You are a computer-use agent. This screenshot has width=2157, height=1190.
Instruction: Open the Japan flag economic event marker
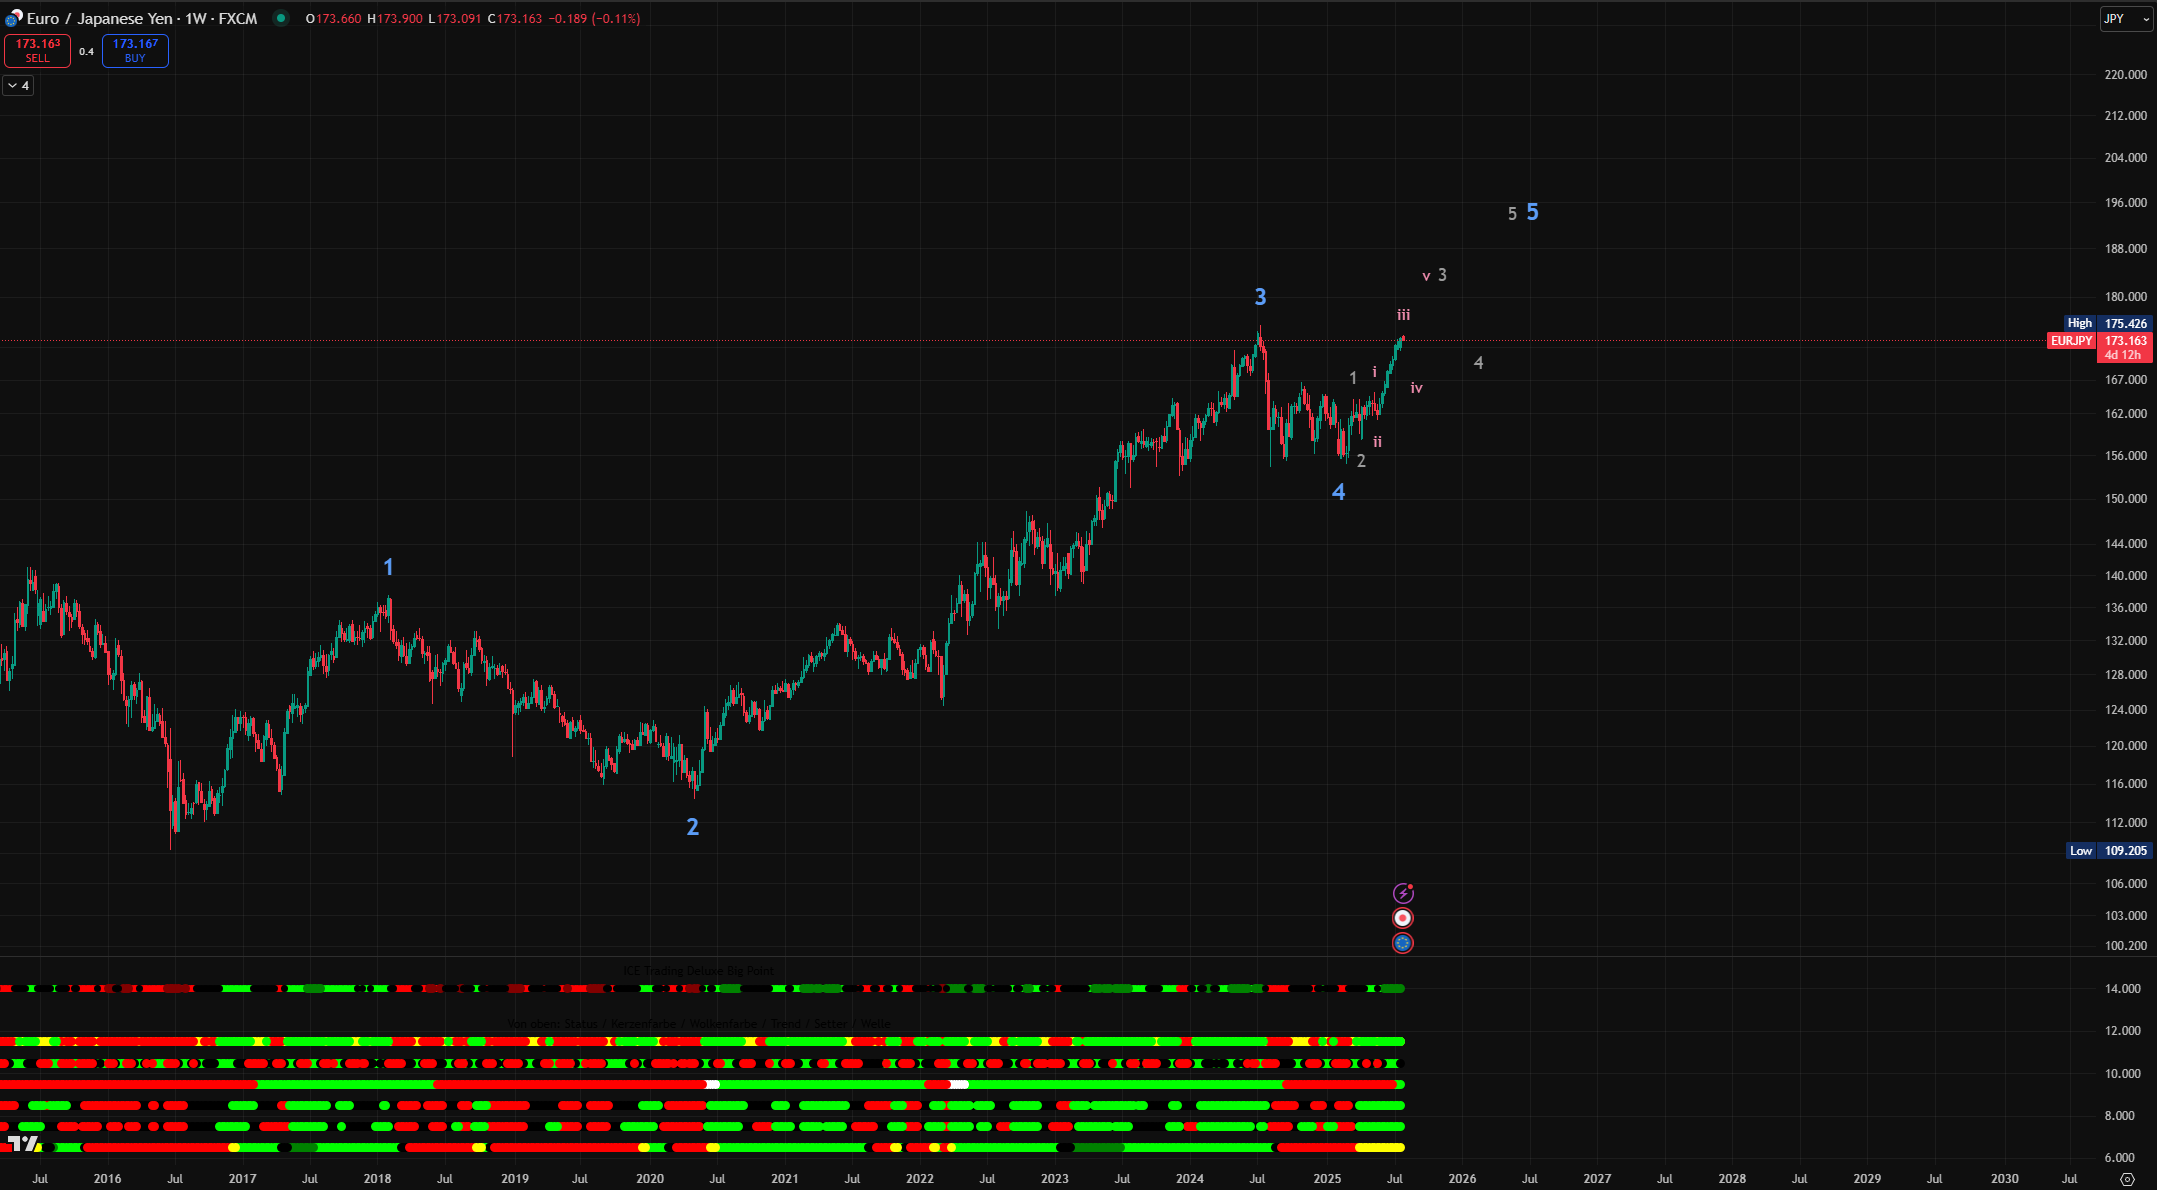point(1403,918)
